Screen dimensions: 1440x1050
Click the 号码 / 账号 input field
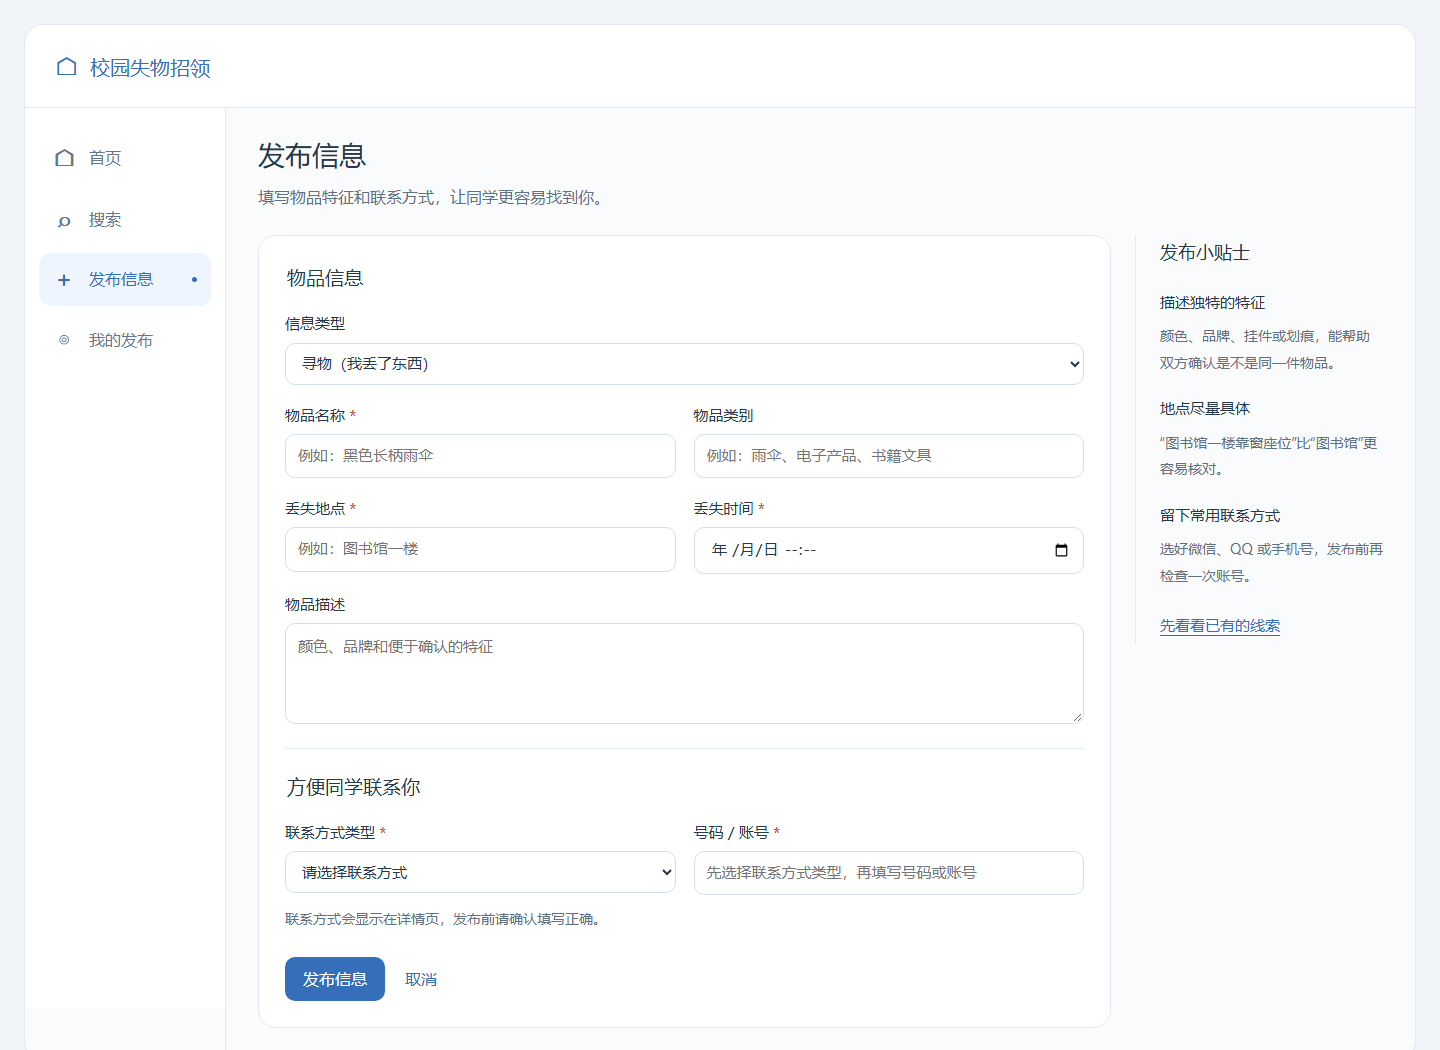[x=889, y=873]
